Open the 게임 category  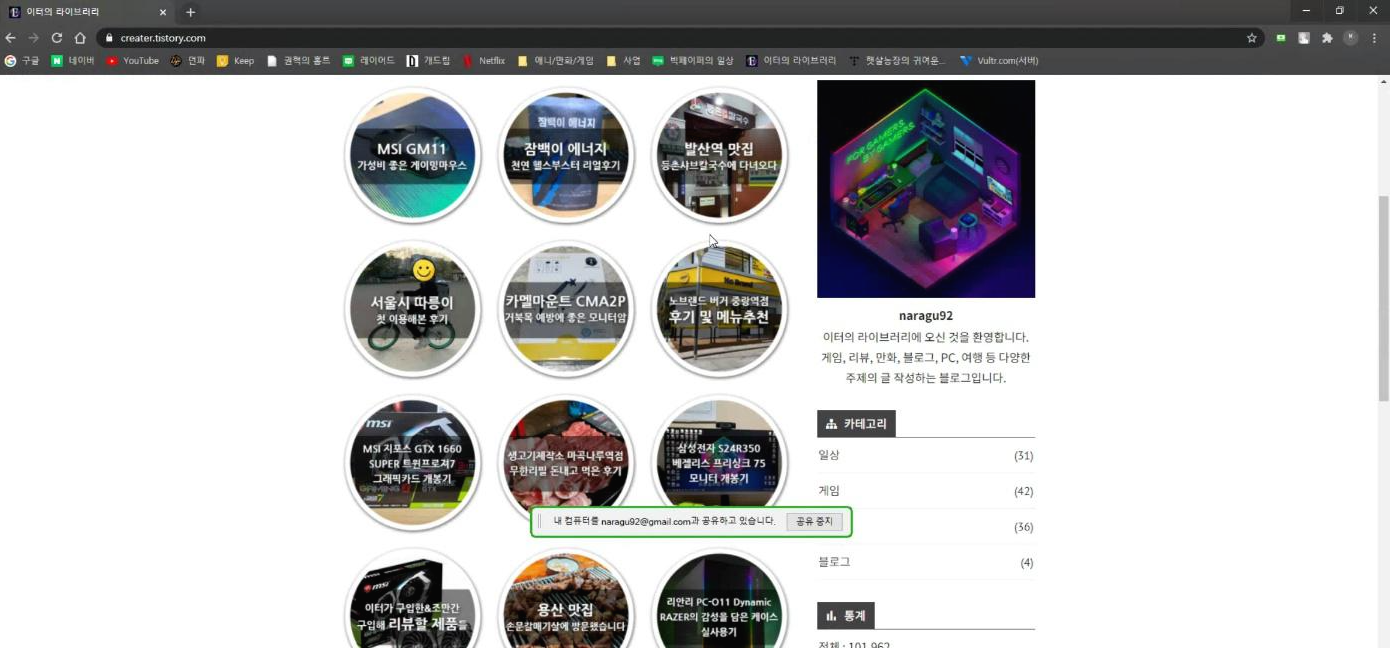(x=829, y=491)
